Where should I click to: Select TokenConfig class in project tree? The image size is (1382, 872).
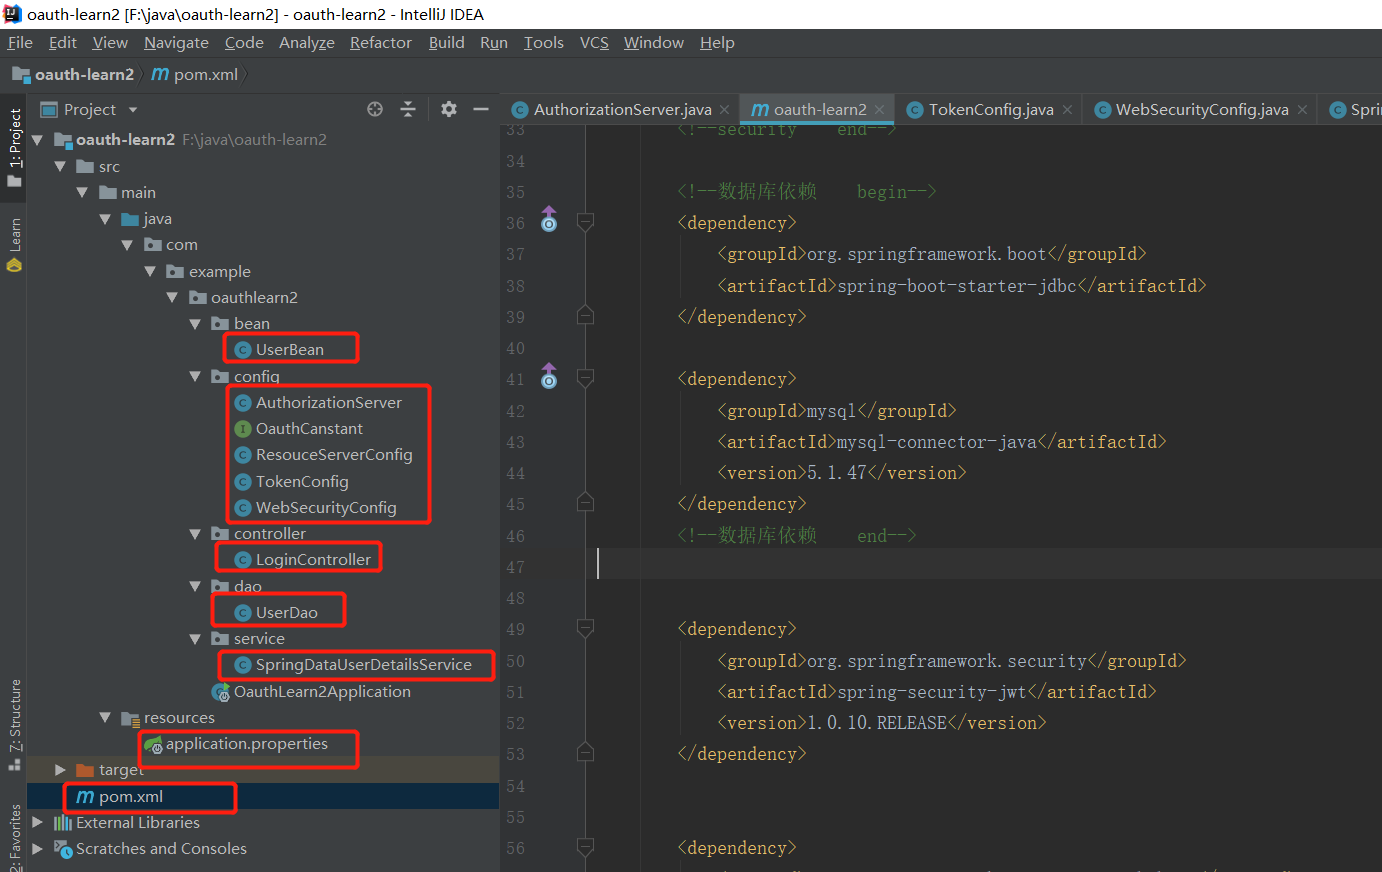tap(302, 481)
